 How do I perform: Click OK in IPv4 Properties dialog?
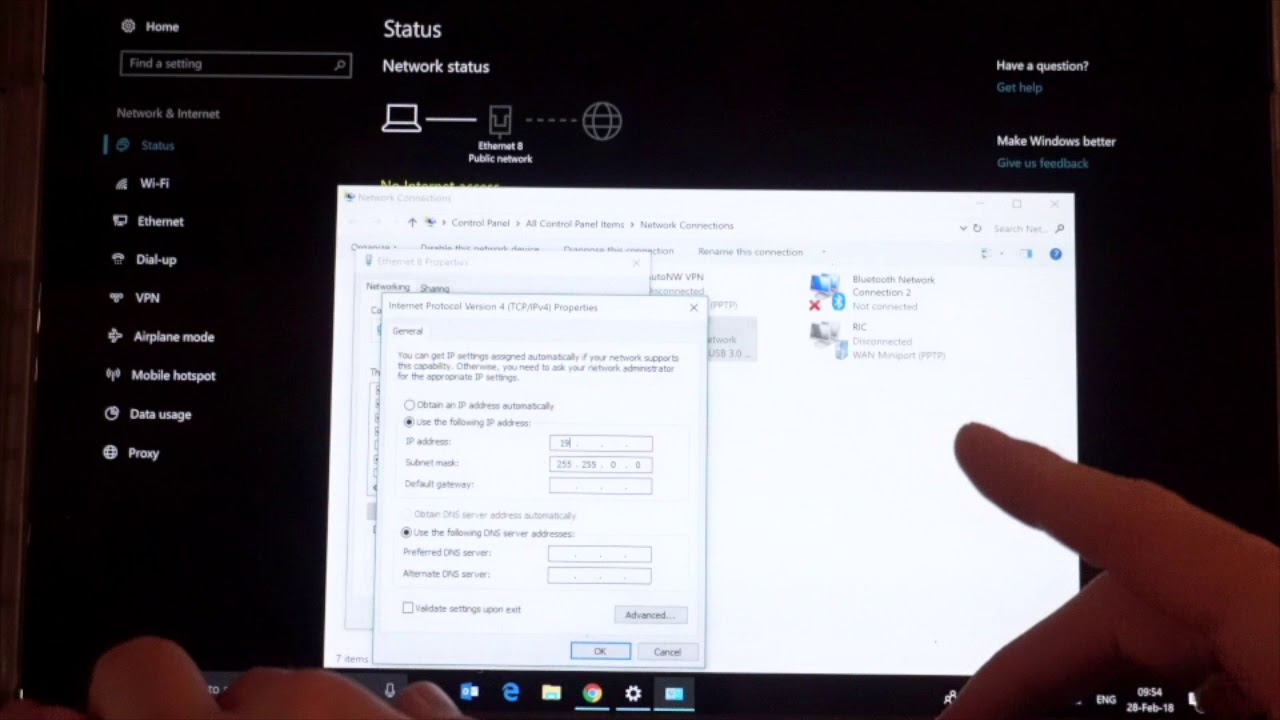point(600,651)
